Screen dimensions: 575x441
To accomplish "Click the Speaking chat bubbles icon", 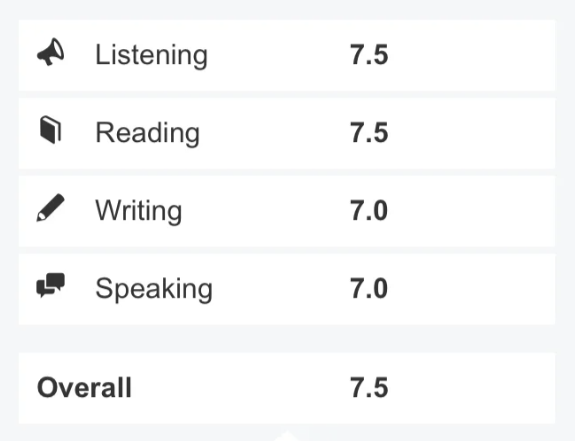I will tap(51, 285).
